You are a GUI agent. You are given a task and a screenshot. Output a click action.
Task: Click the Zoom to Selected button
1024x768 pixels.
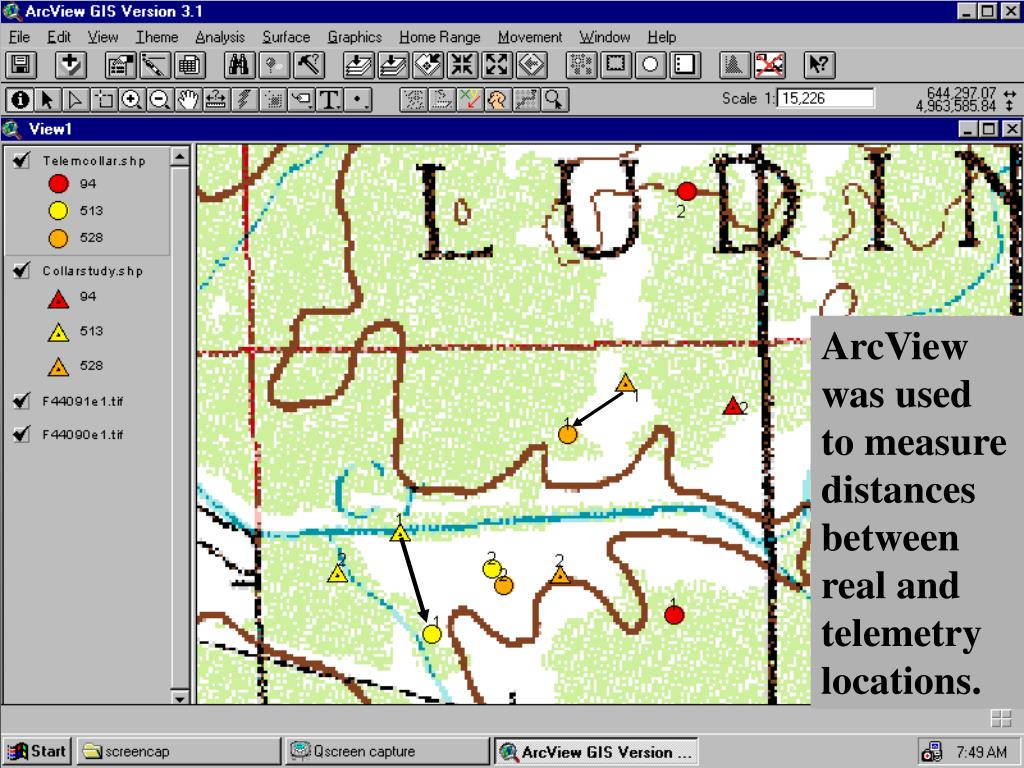pyautogui.click(x=428, y=65)
